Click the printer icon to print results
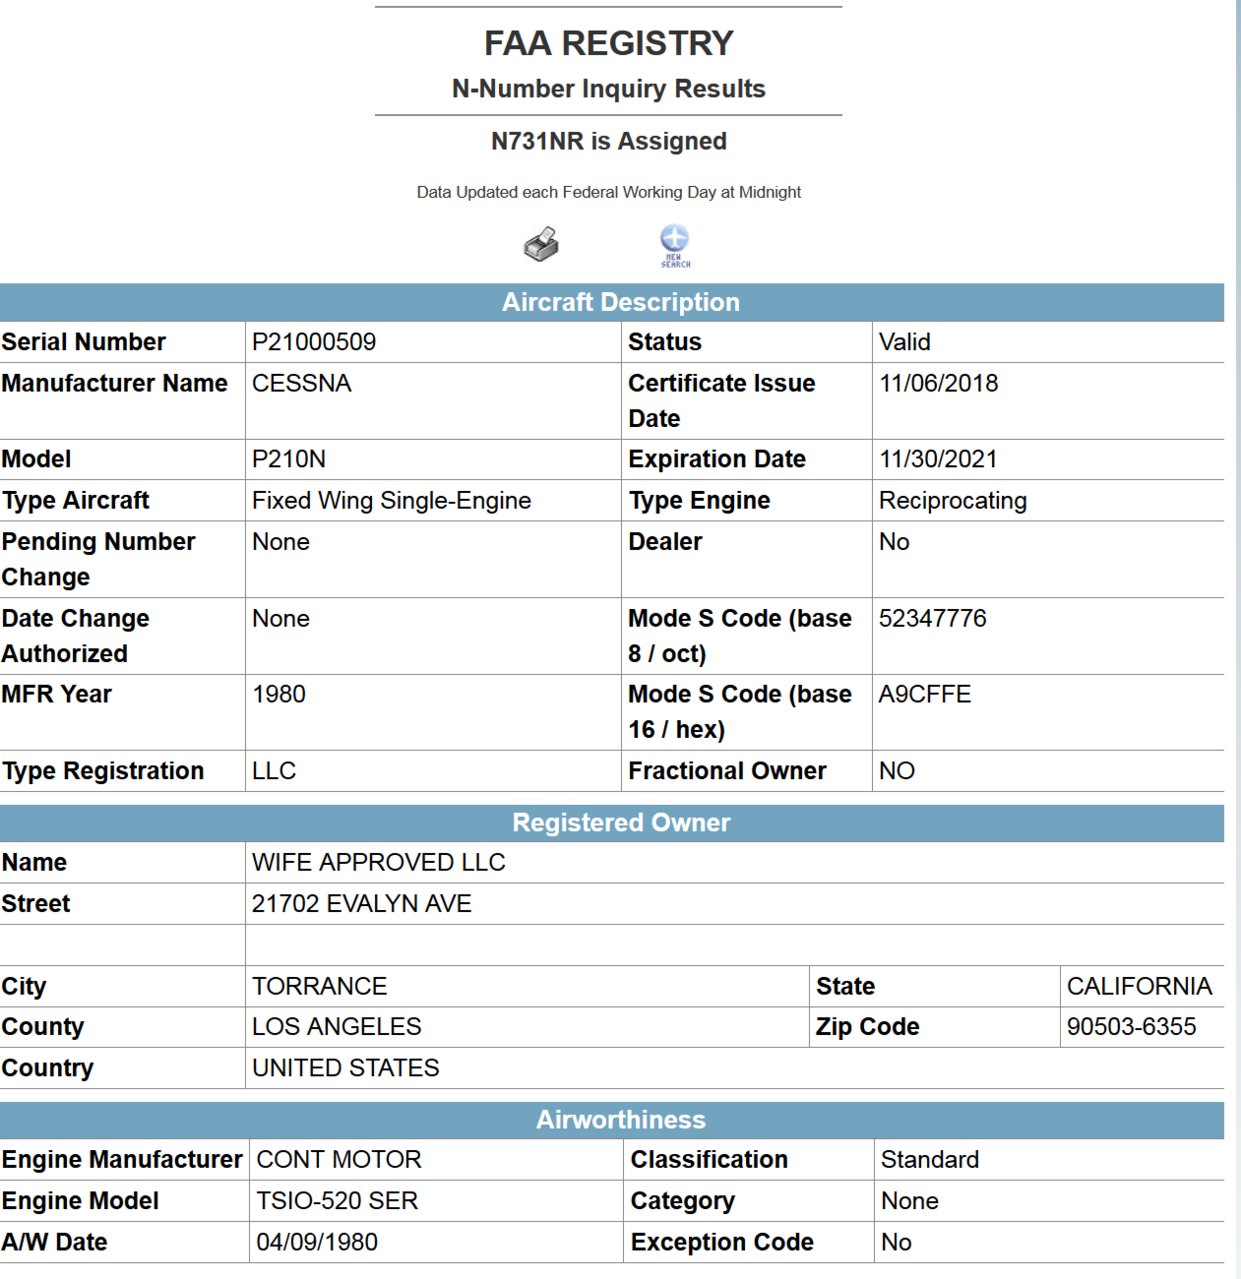The height and width of the screenshot is (1279, 1241). (541, 245)
